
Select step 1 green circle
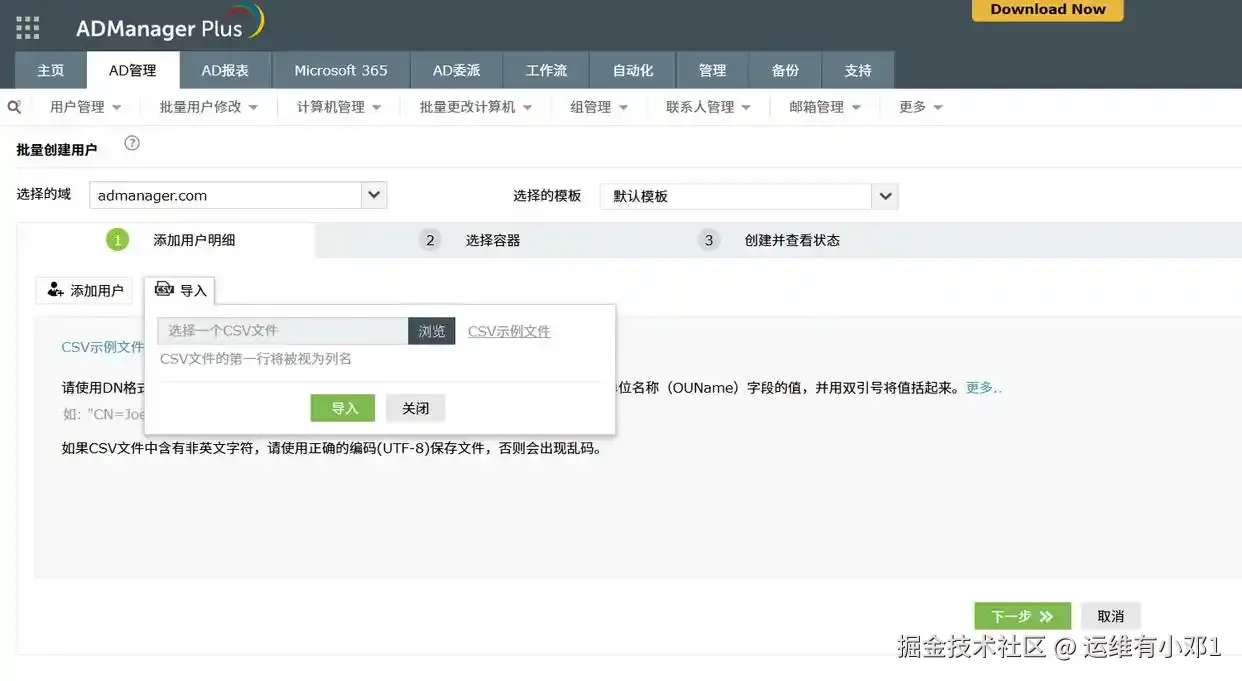coord(117,240)
